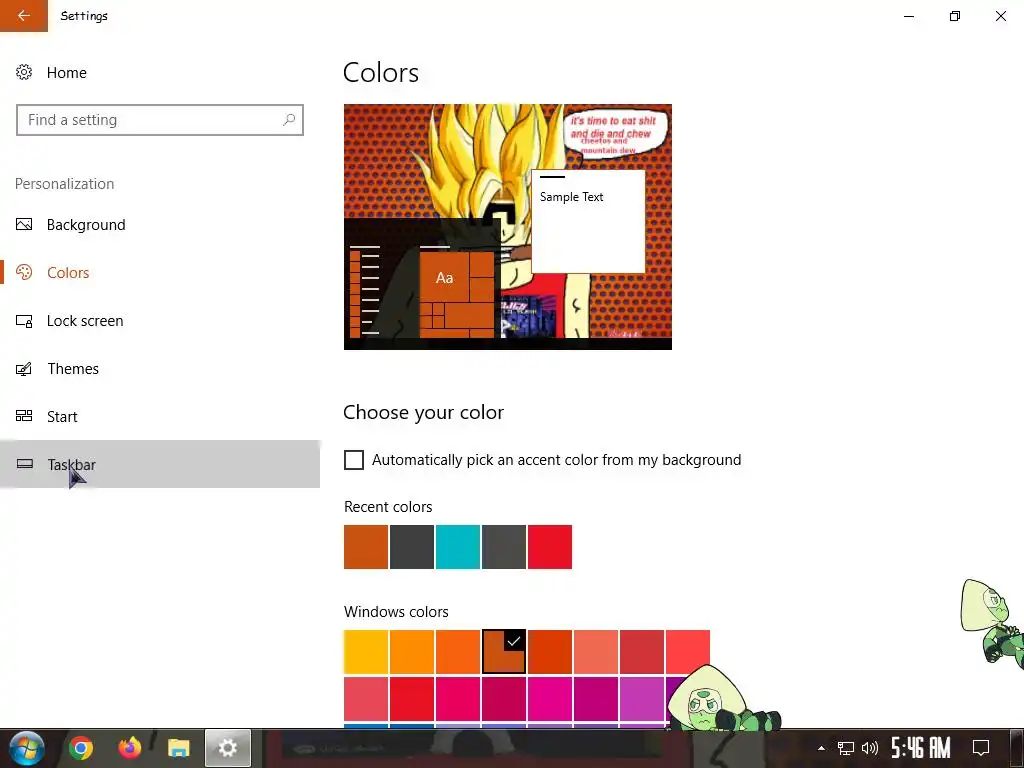This screenshot has height=768, width=1024.
Task: Restore down the Settings window
Action: (955, 16)
